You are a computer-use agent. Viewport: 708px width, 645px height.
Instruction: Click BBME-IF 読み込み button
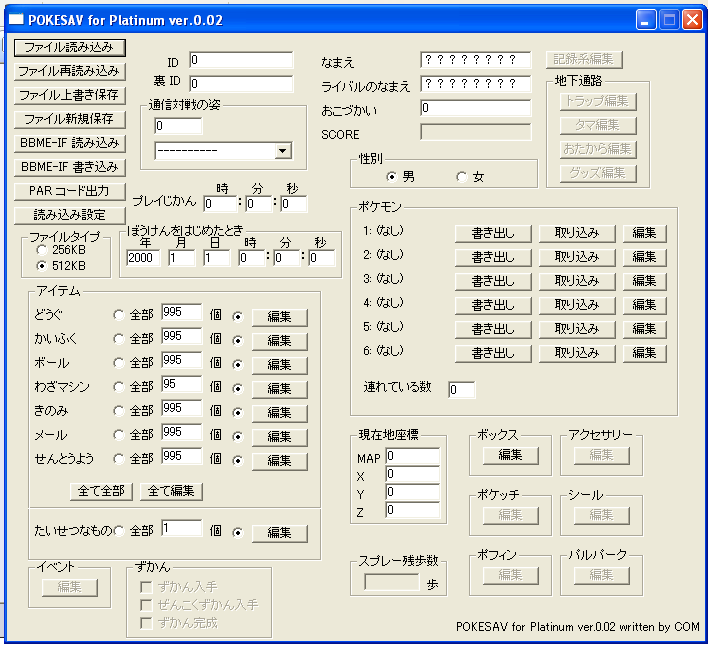pyautogui.click(x=70, y=143)
